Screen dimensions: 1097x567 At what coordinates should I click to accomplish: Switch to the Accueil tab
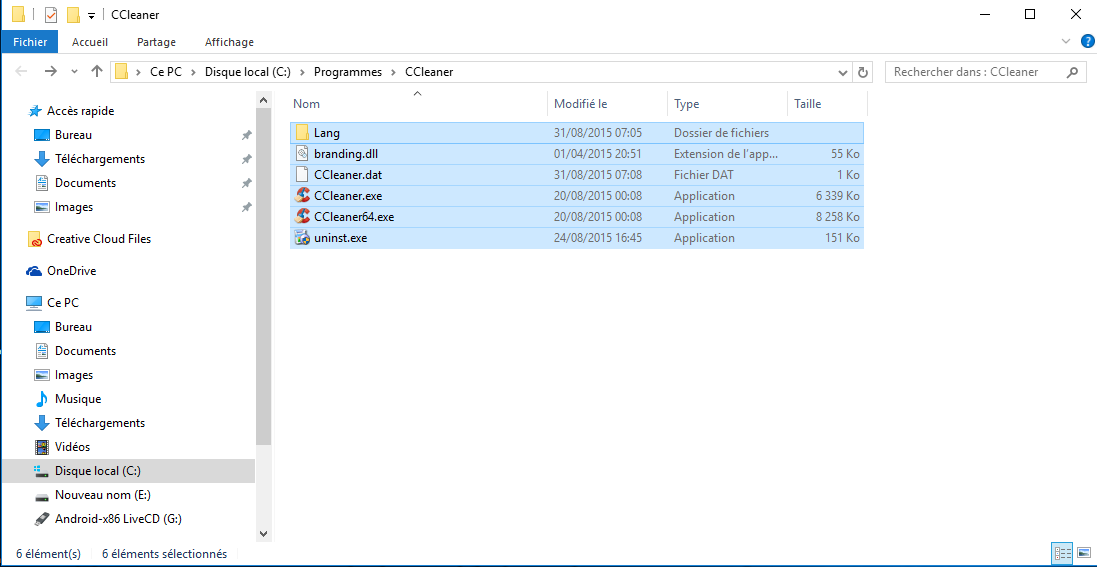coord(90,42)
